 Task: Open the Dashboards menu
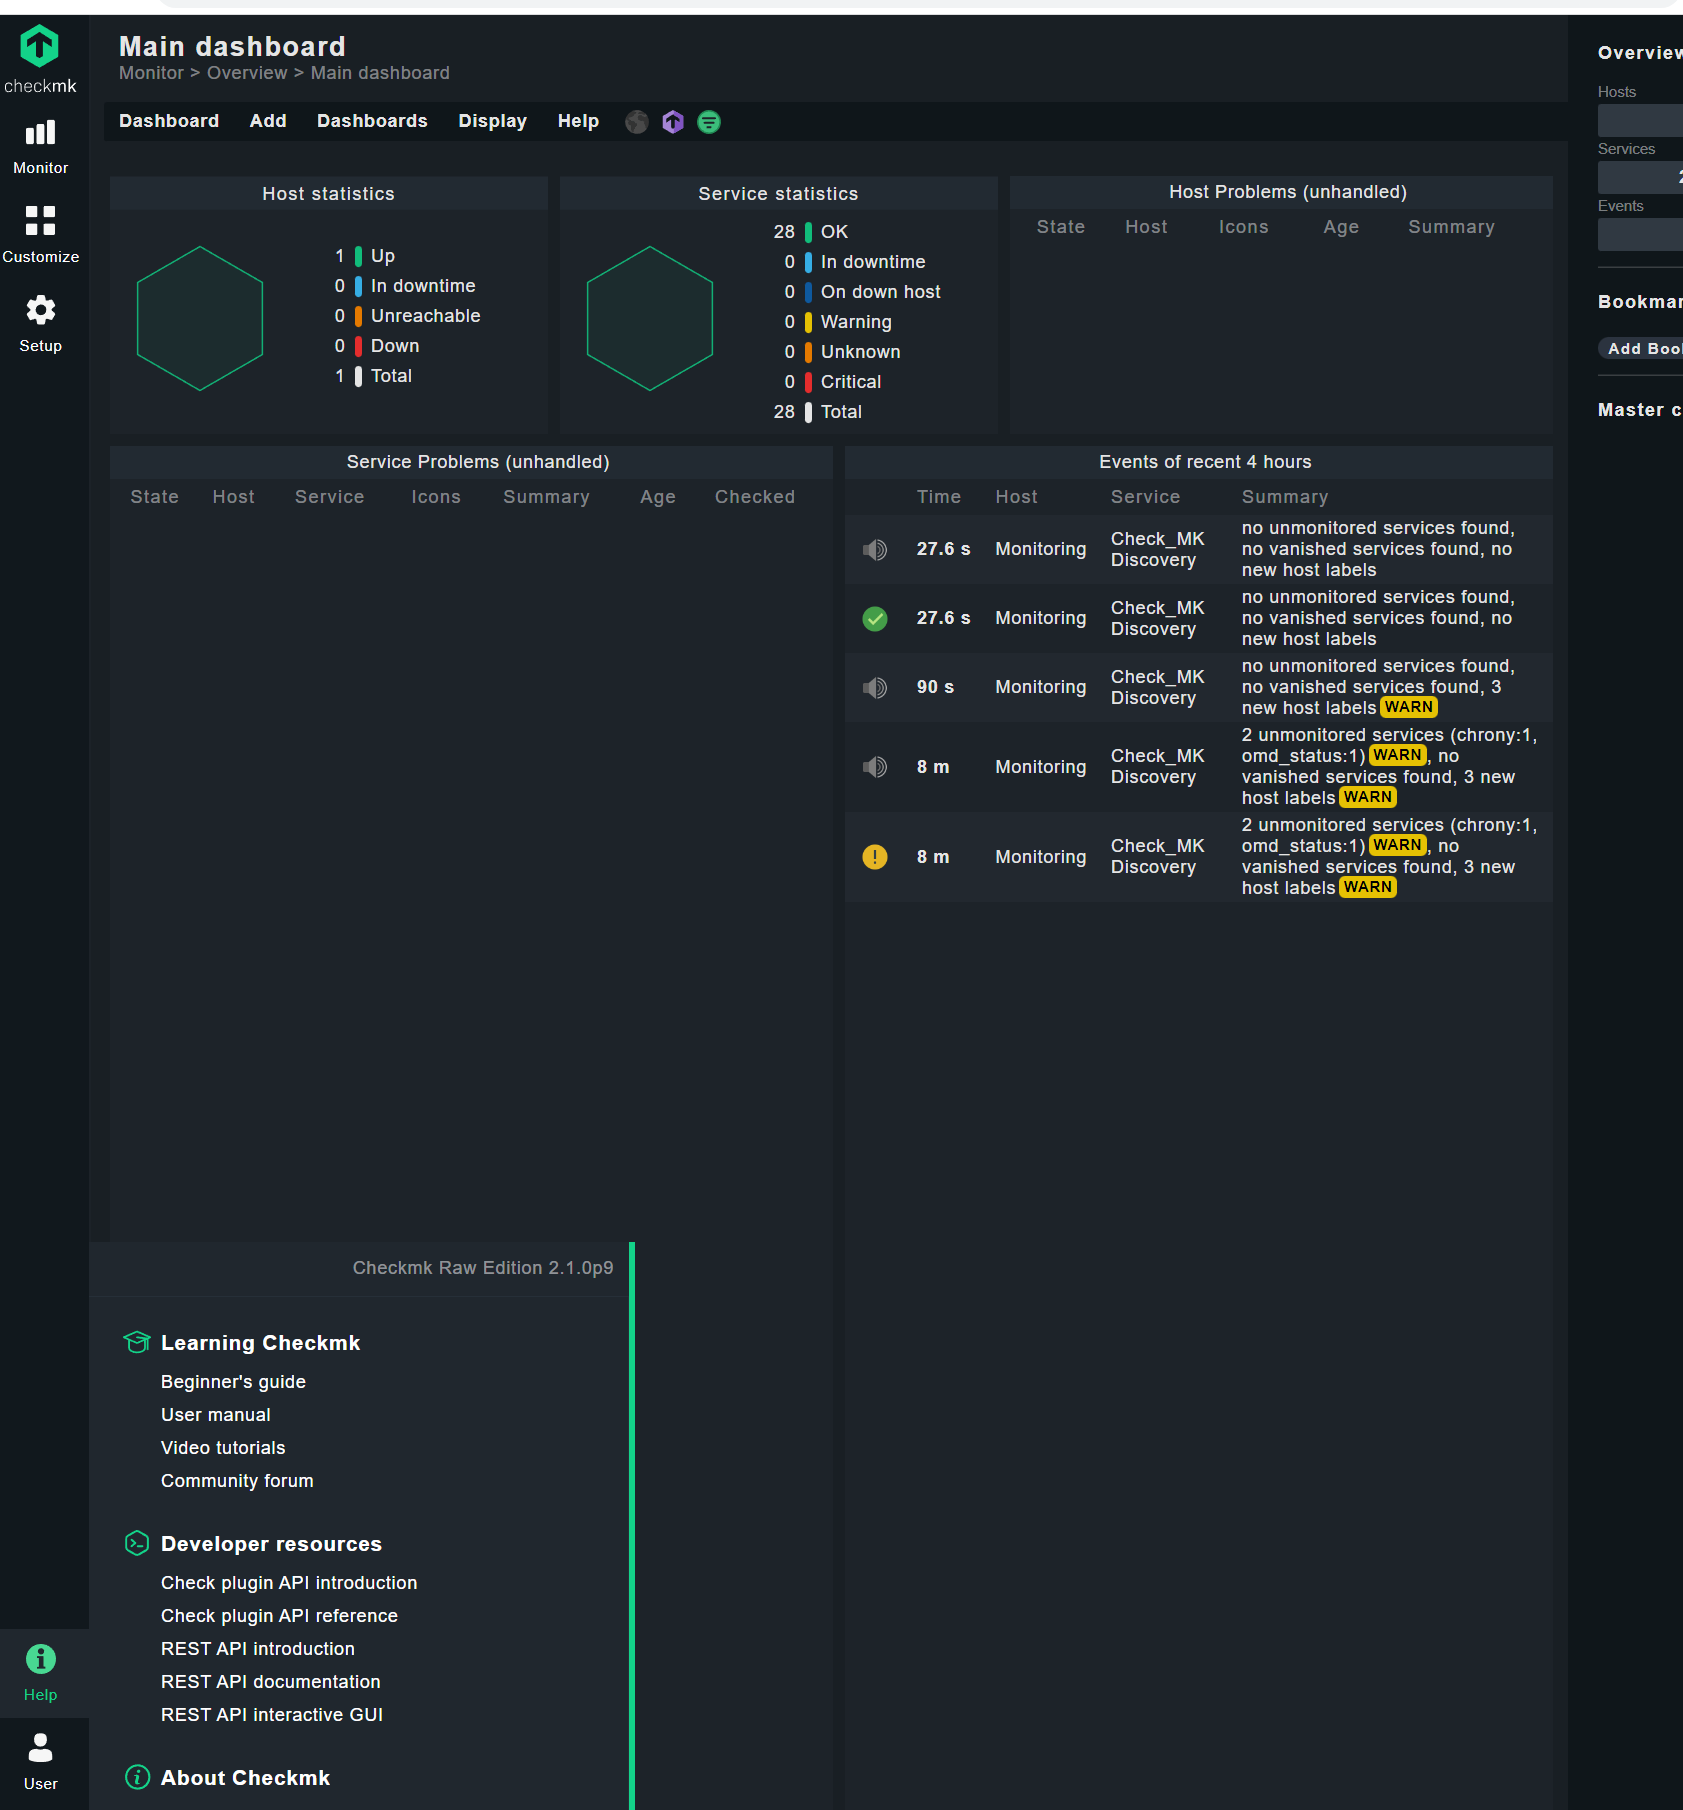[x=372, y=121]
